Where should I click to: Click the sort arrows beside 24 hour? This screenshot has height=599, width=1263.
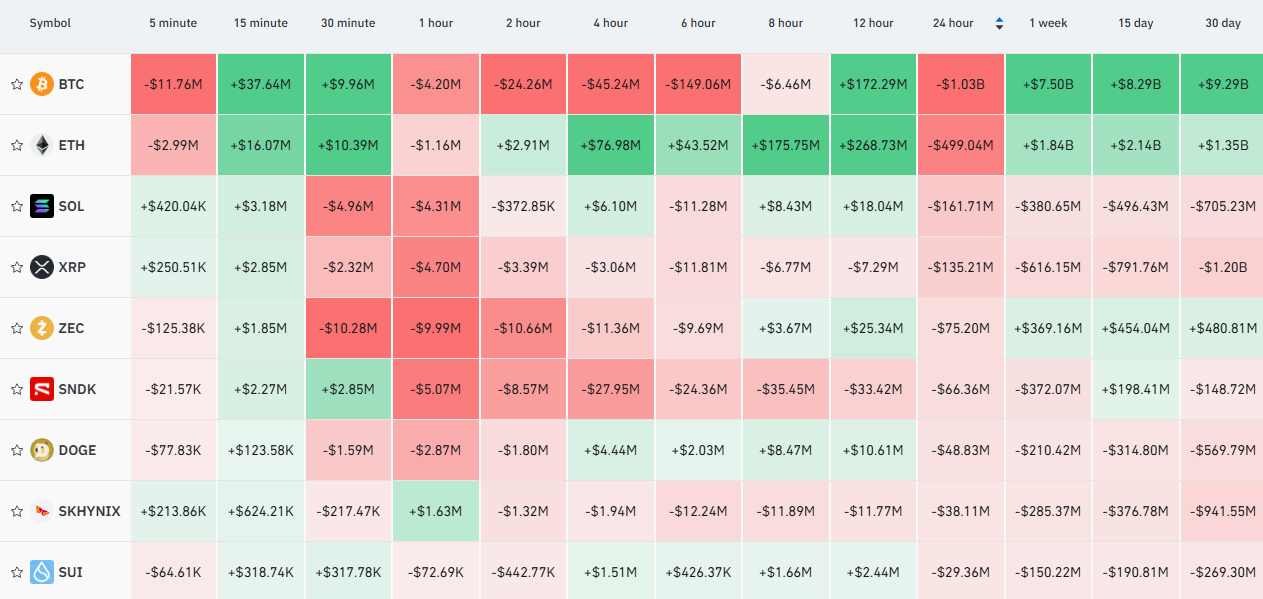[x=999, y=23]
